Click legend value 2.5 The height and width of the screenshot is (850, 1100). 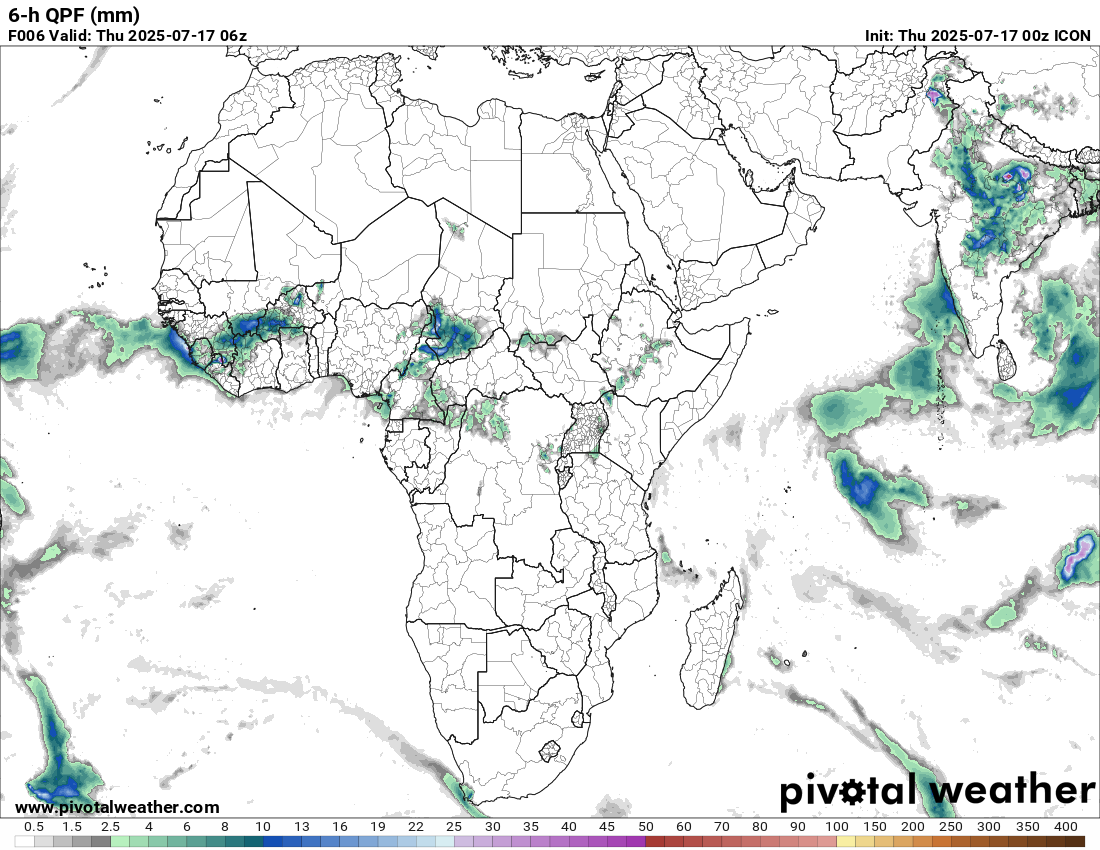coord(110,827)
